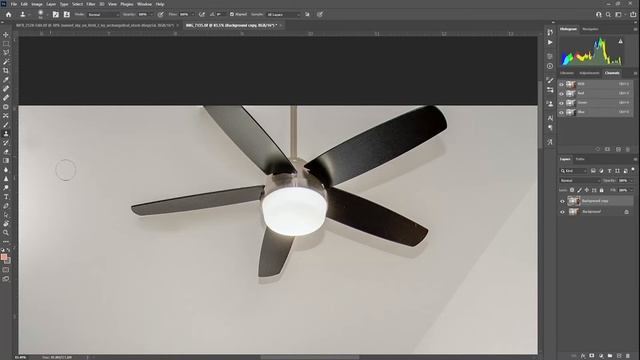
Task: Select the Crop tool
Action: click(6, 71)
